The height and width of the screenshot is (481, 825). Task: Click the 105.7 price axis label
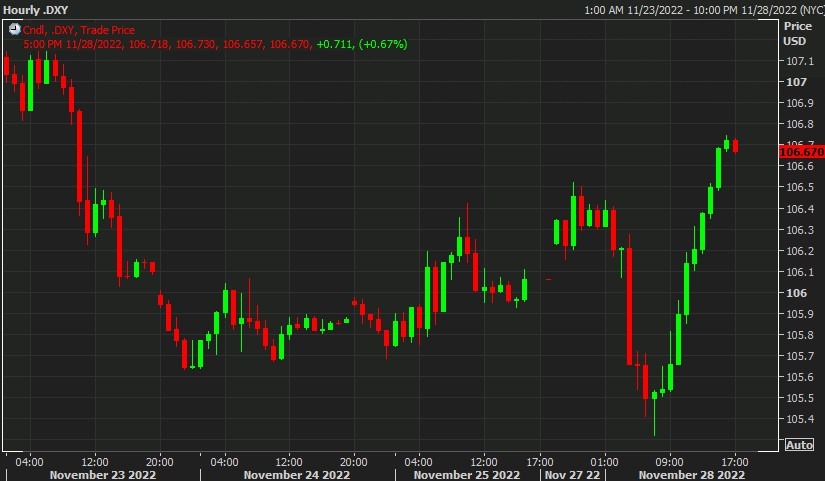799,356
